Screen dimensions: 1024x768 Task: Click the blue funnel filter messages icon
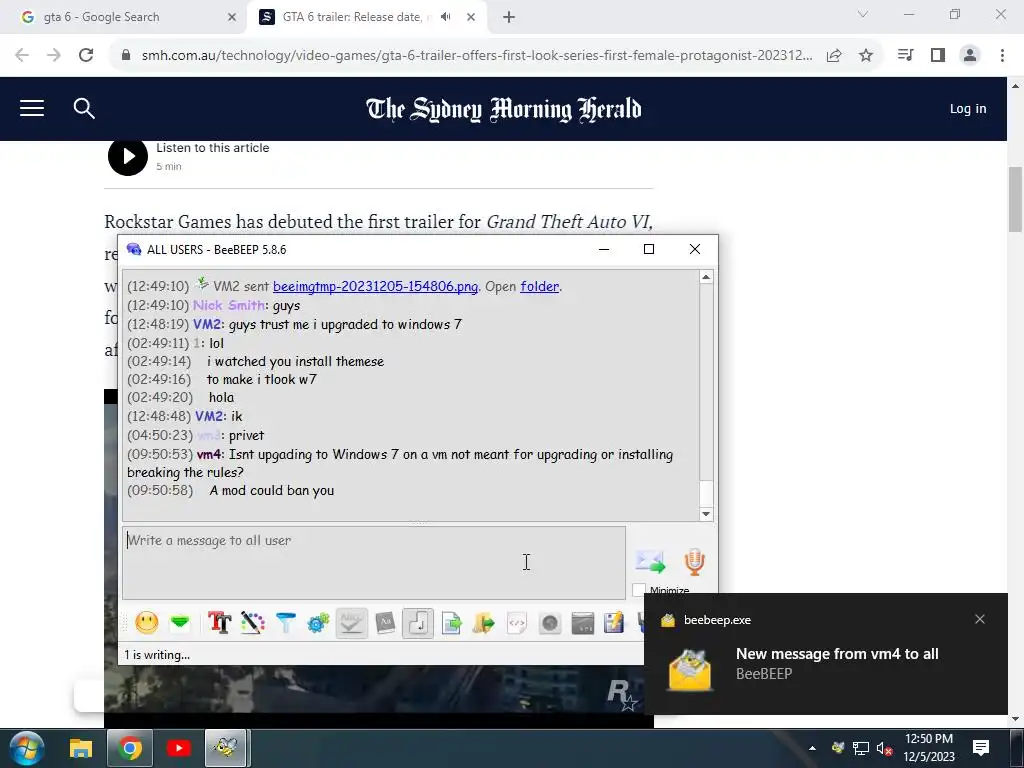pos(285,623)
